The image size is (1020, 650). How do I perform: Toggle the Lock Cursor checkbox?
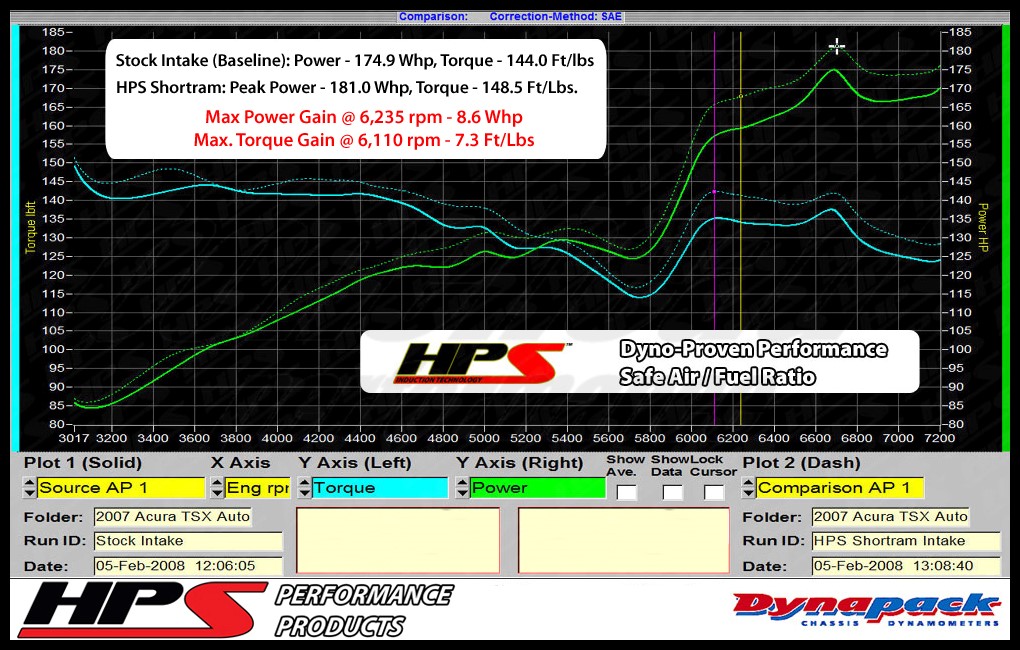714,493
